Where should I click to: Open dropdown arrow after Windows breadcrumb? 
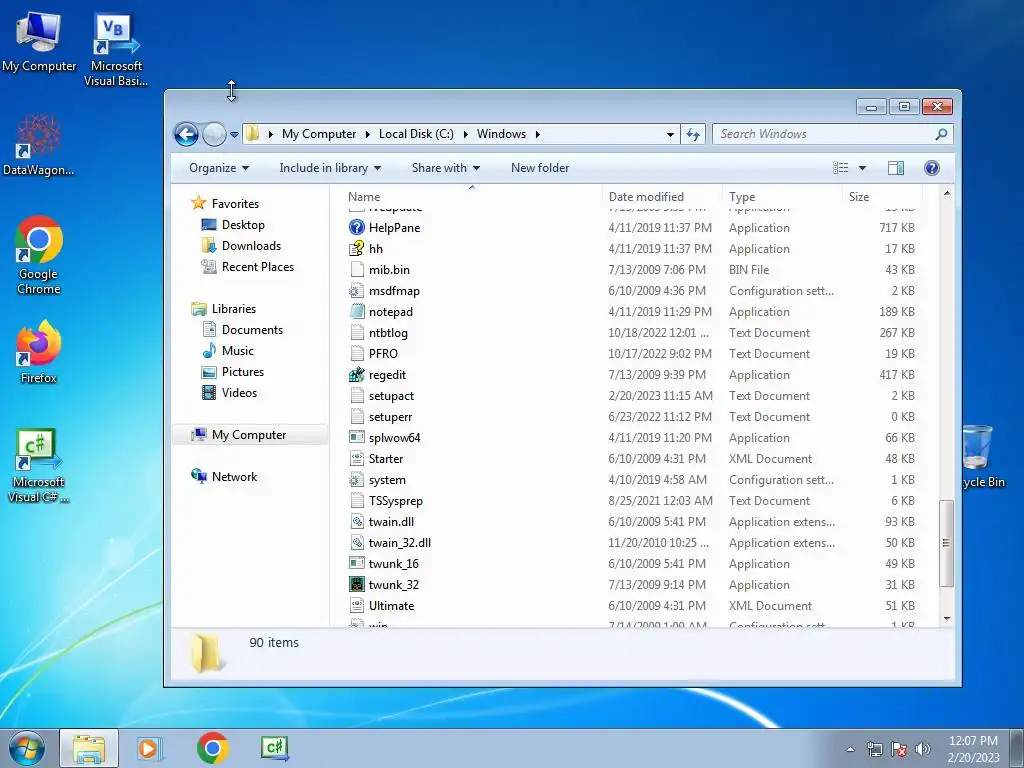coord(537,134)
